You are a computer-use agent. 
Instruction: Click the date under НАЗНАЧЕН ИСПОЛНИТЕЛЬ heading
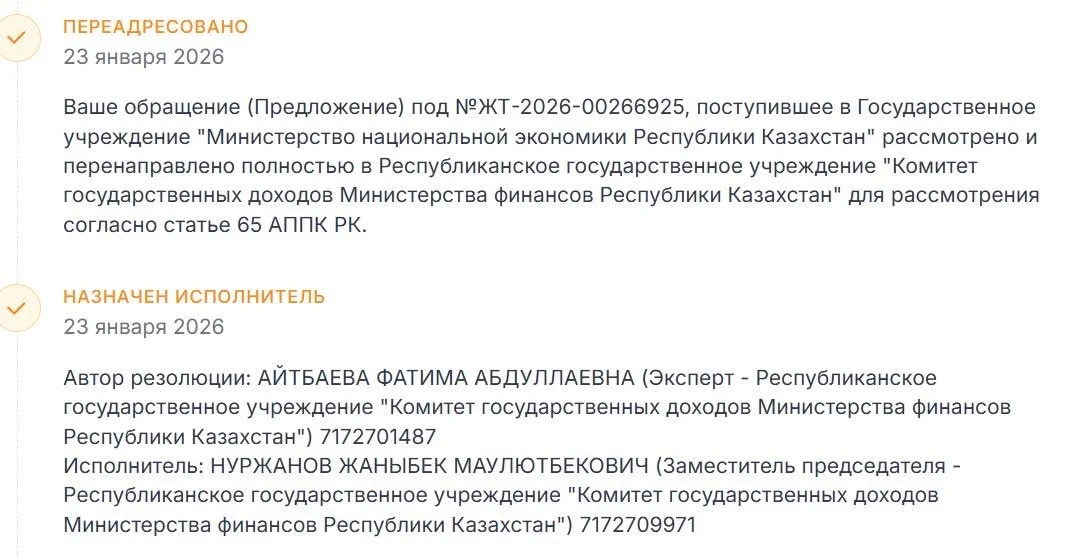coord(144,327)
